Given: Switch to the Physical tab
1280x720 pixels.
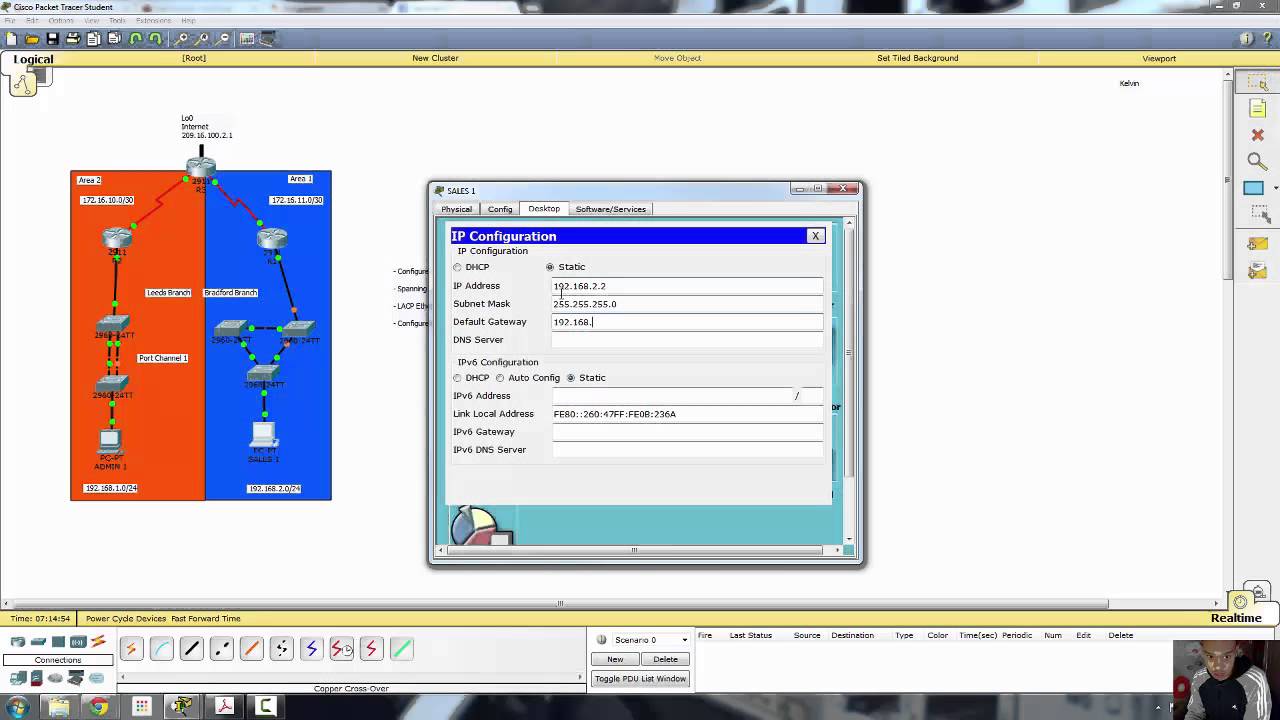Looking at the screenshot, I should pos(456,209).
